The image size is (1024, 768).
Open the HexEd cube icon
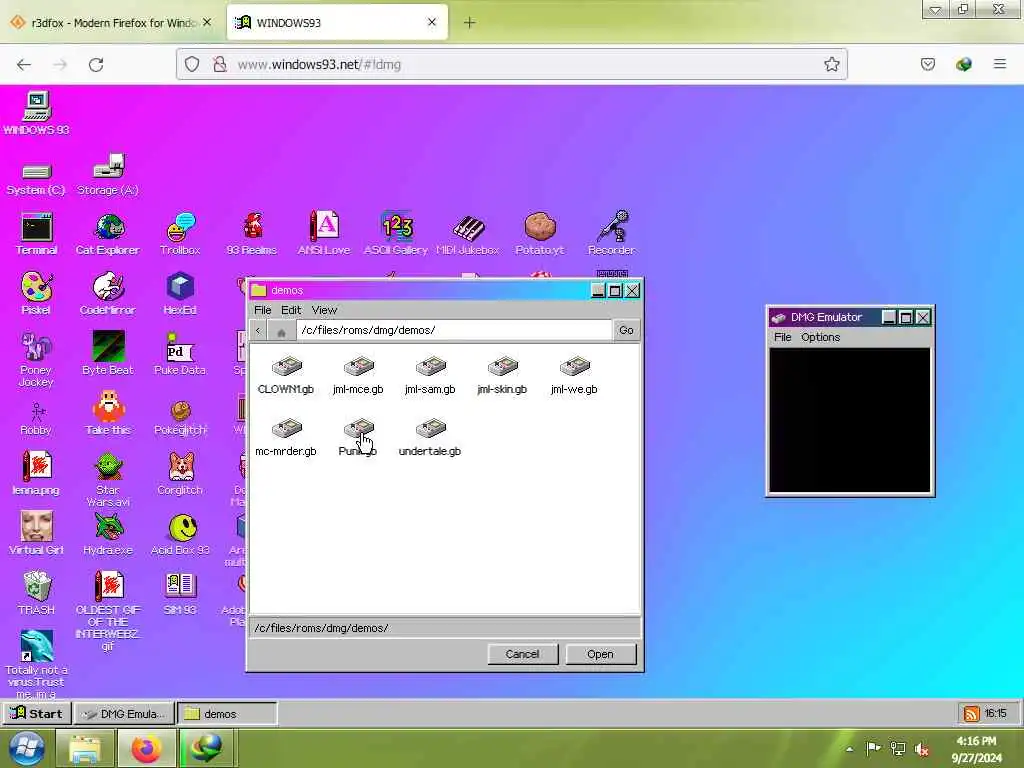pos(180,294)
